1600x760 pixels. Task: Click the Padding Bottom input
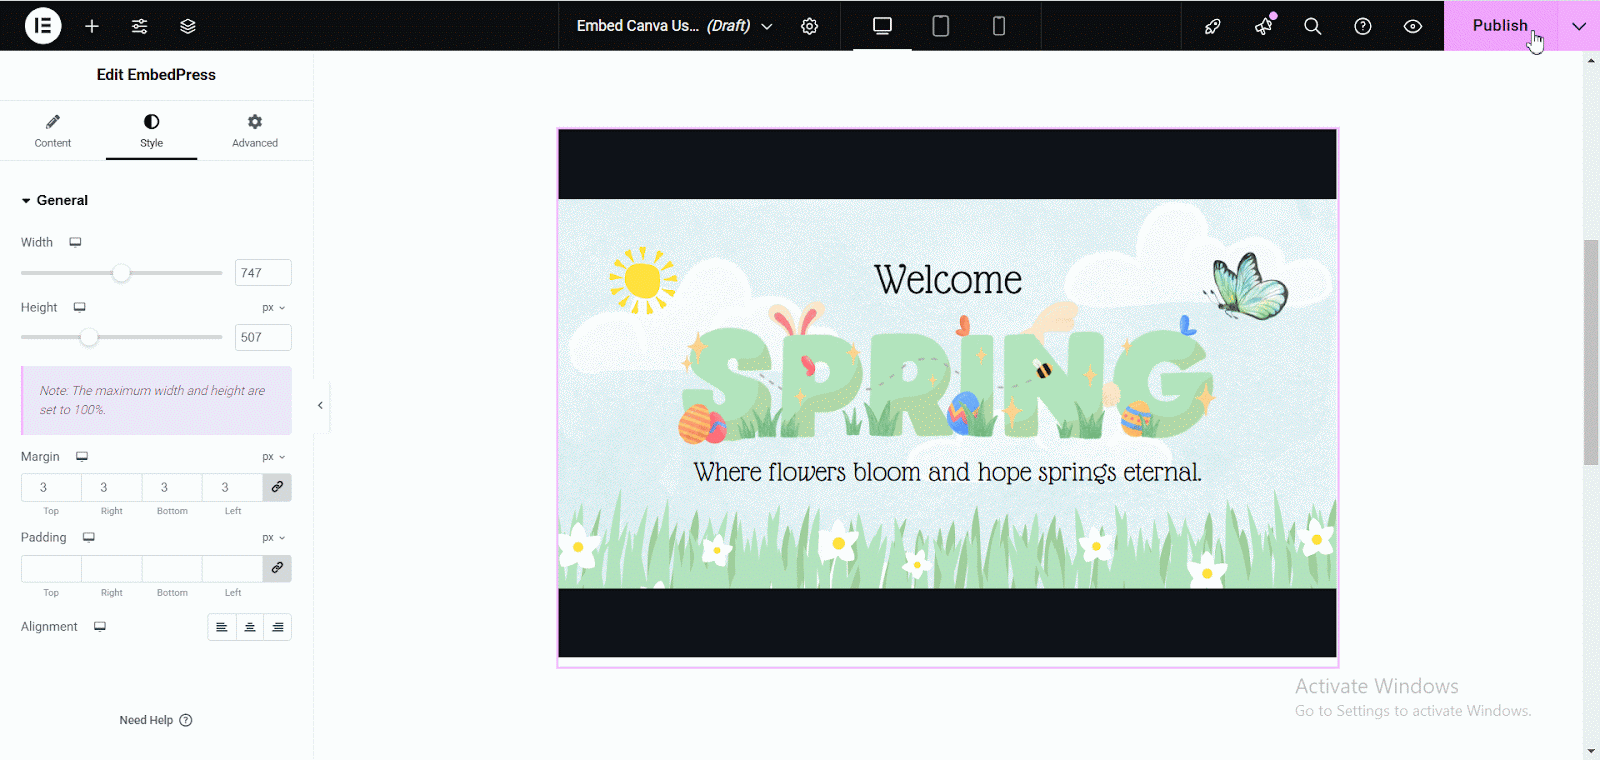point(172,568)
